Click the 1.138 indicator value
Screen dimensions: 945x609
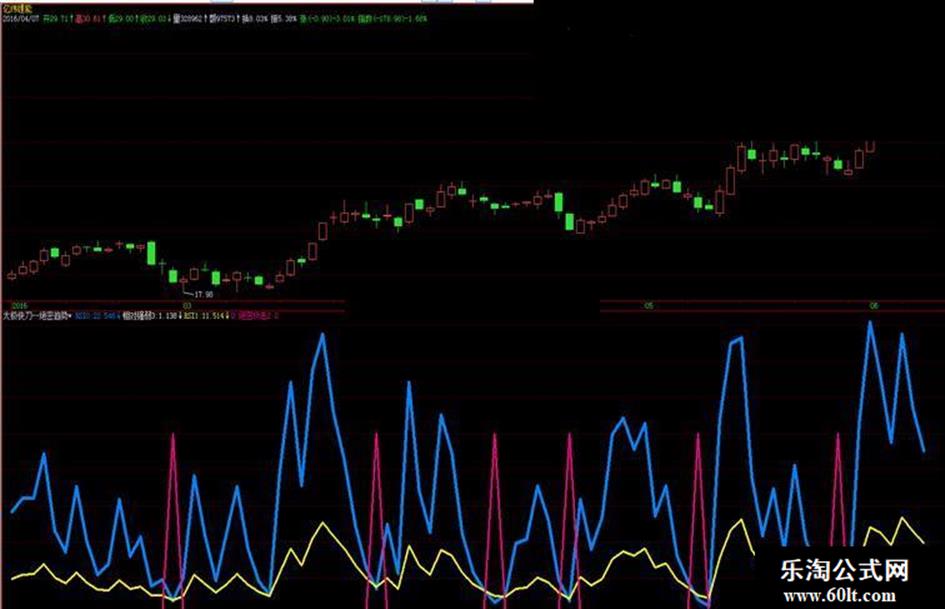pyautogui.click(x=166, y=316)
